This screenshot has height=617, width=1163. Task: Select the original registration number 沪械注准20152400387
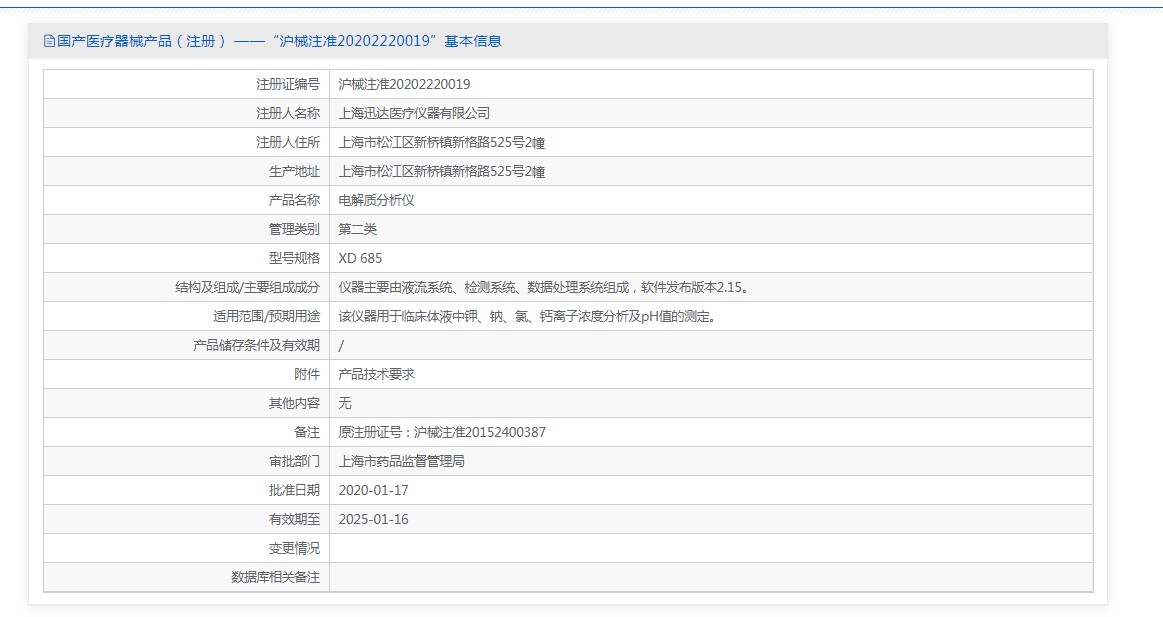[480, 432]
